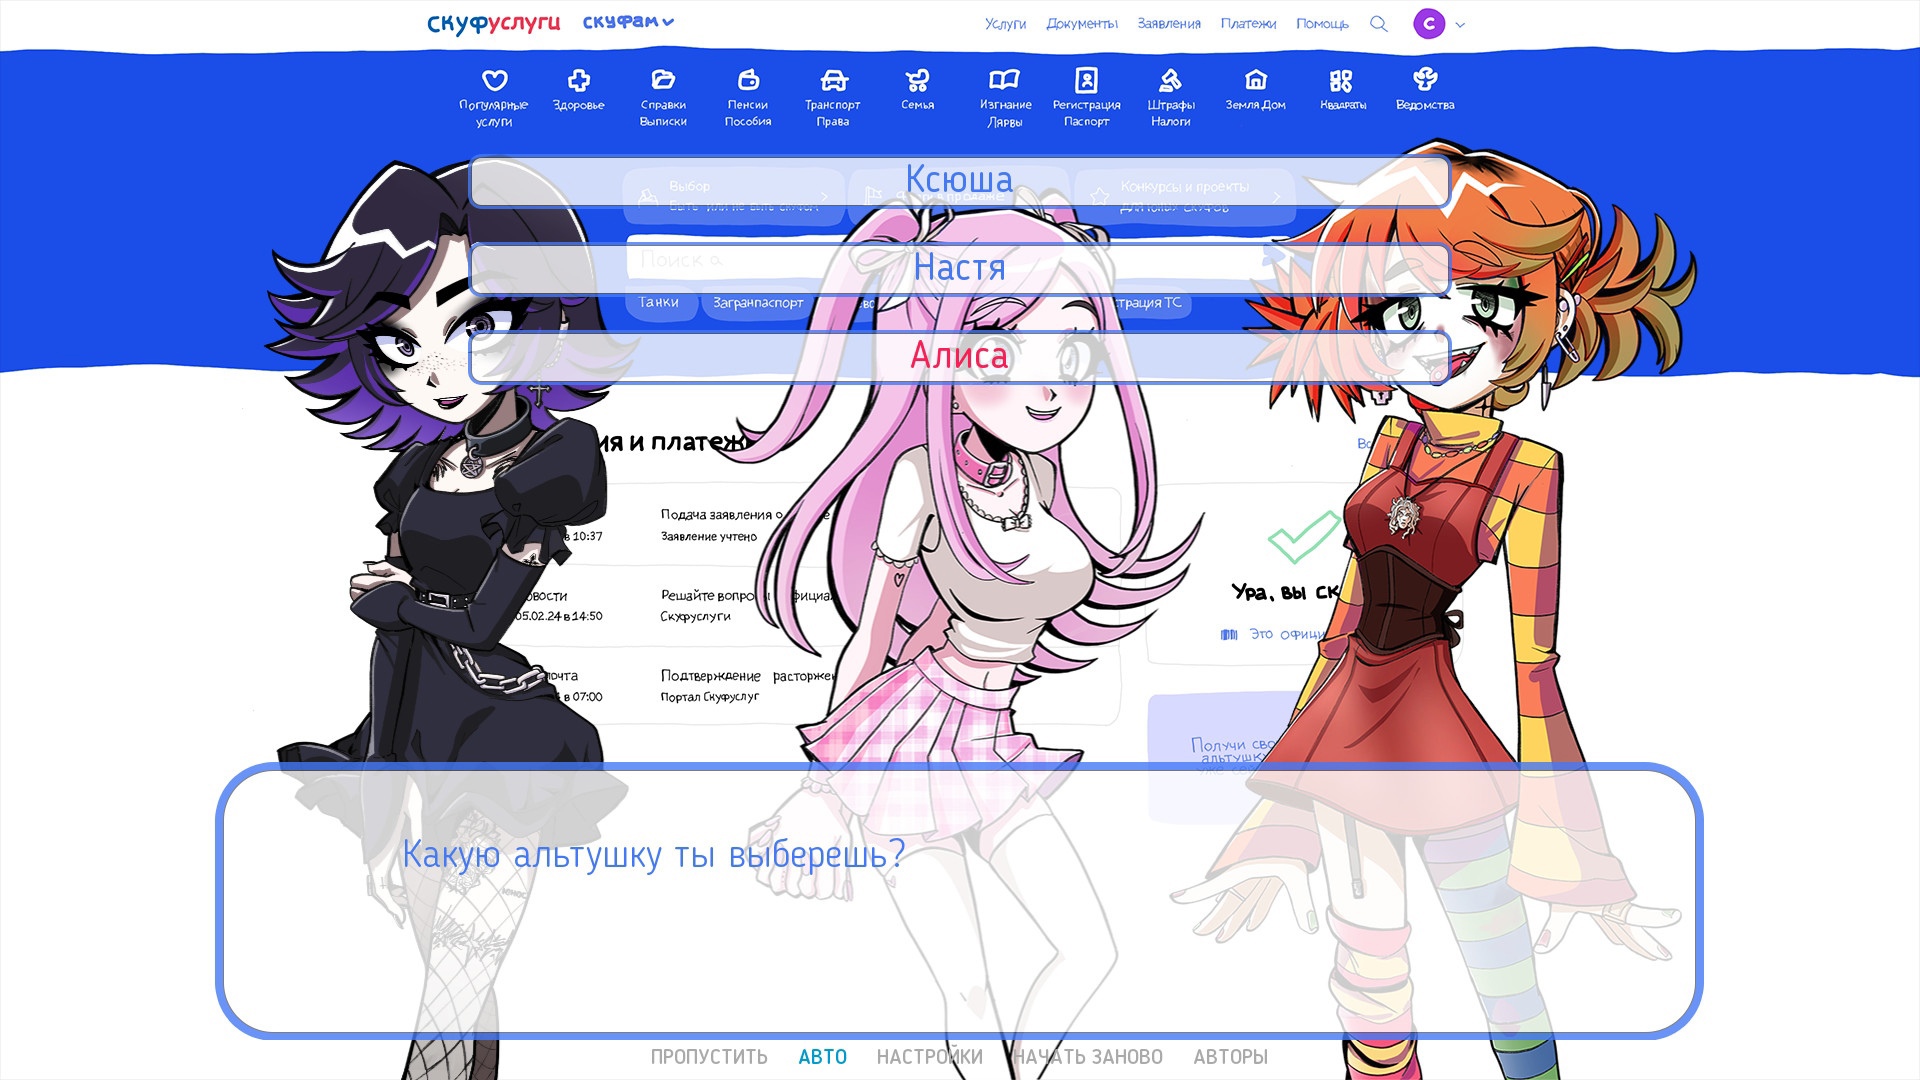Screen dimensions: 1920x1080
Task: Click the Ведомства icon
Action: click(1425, 79)
